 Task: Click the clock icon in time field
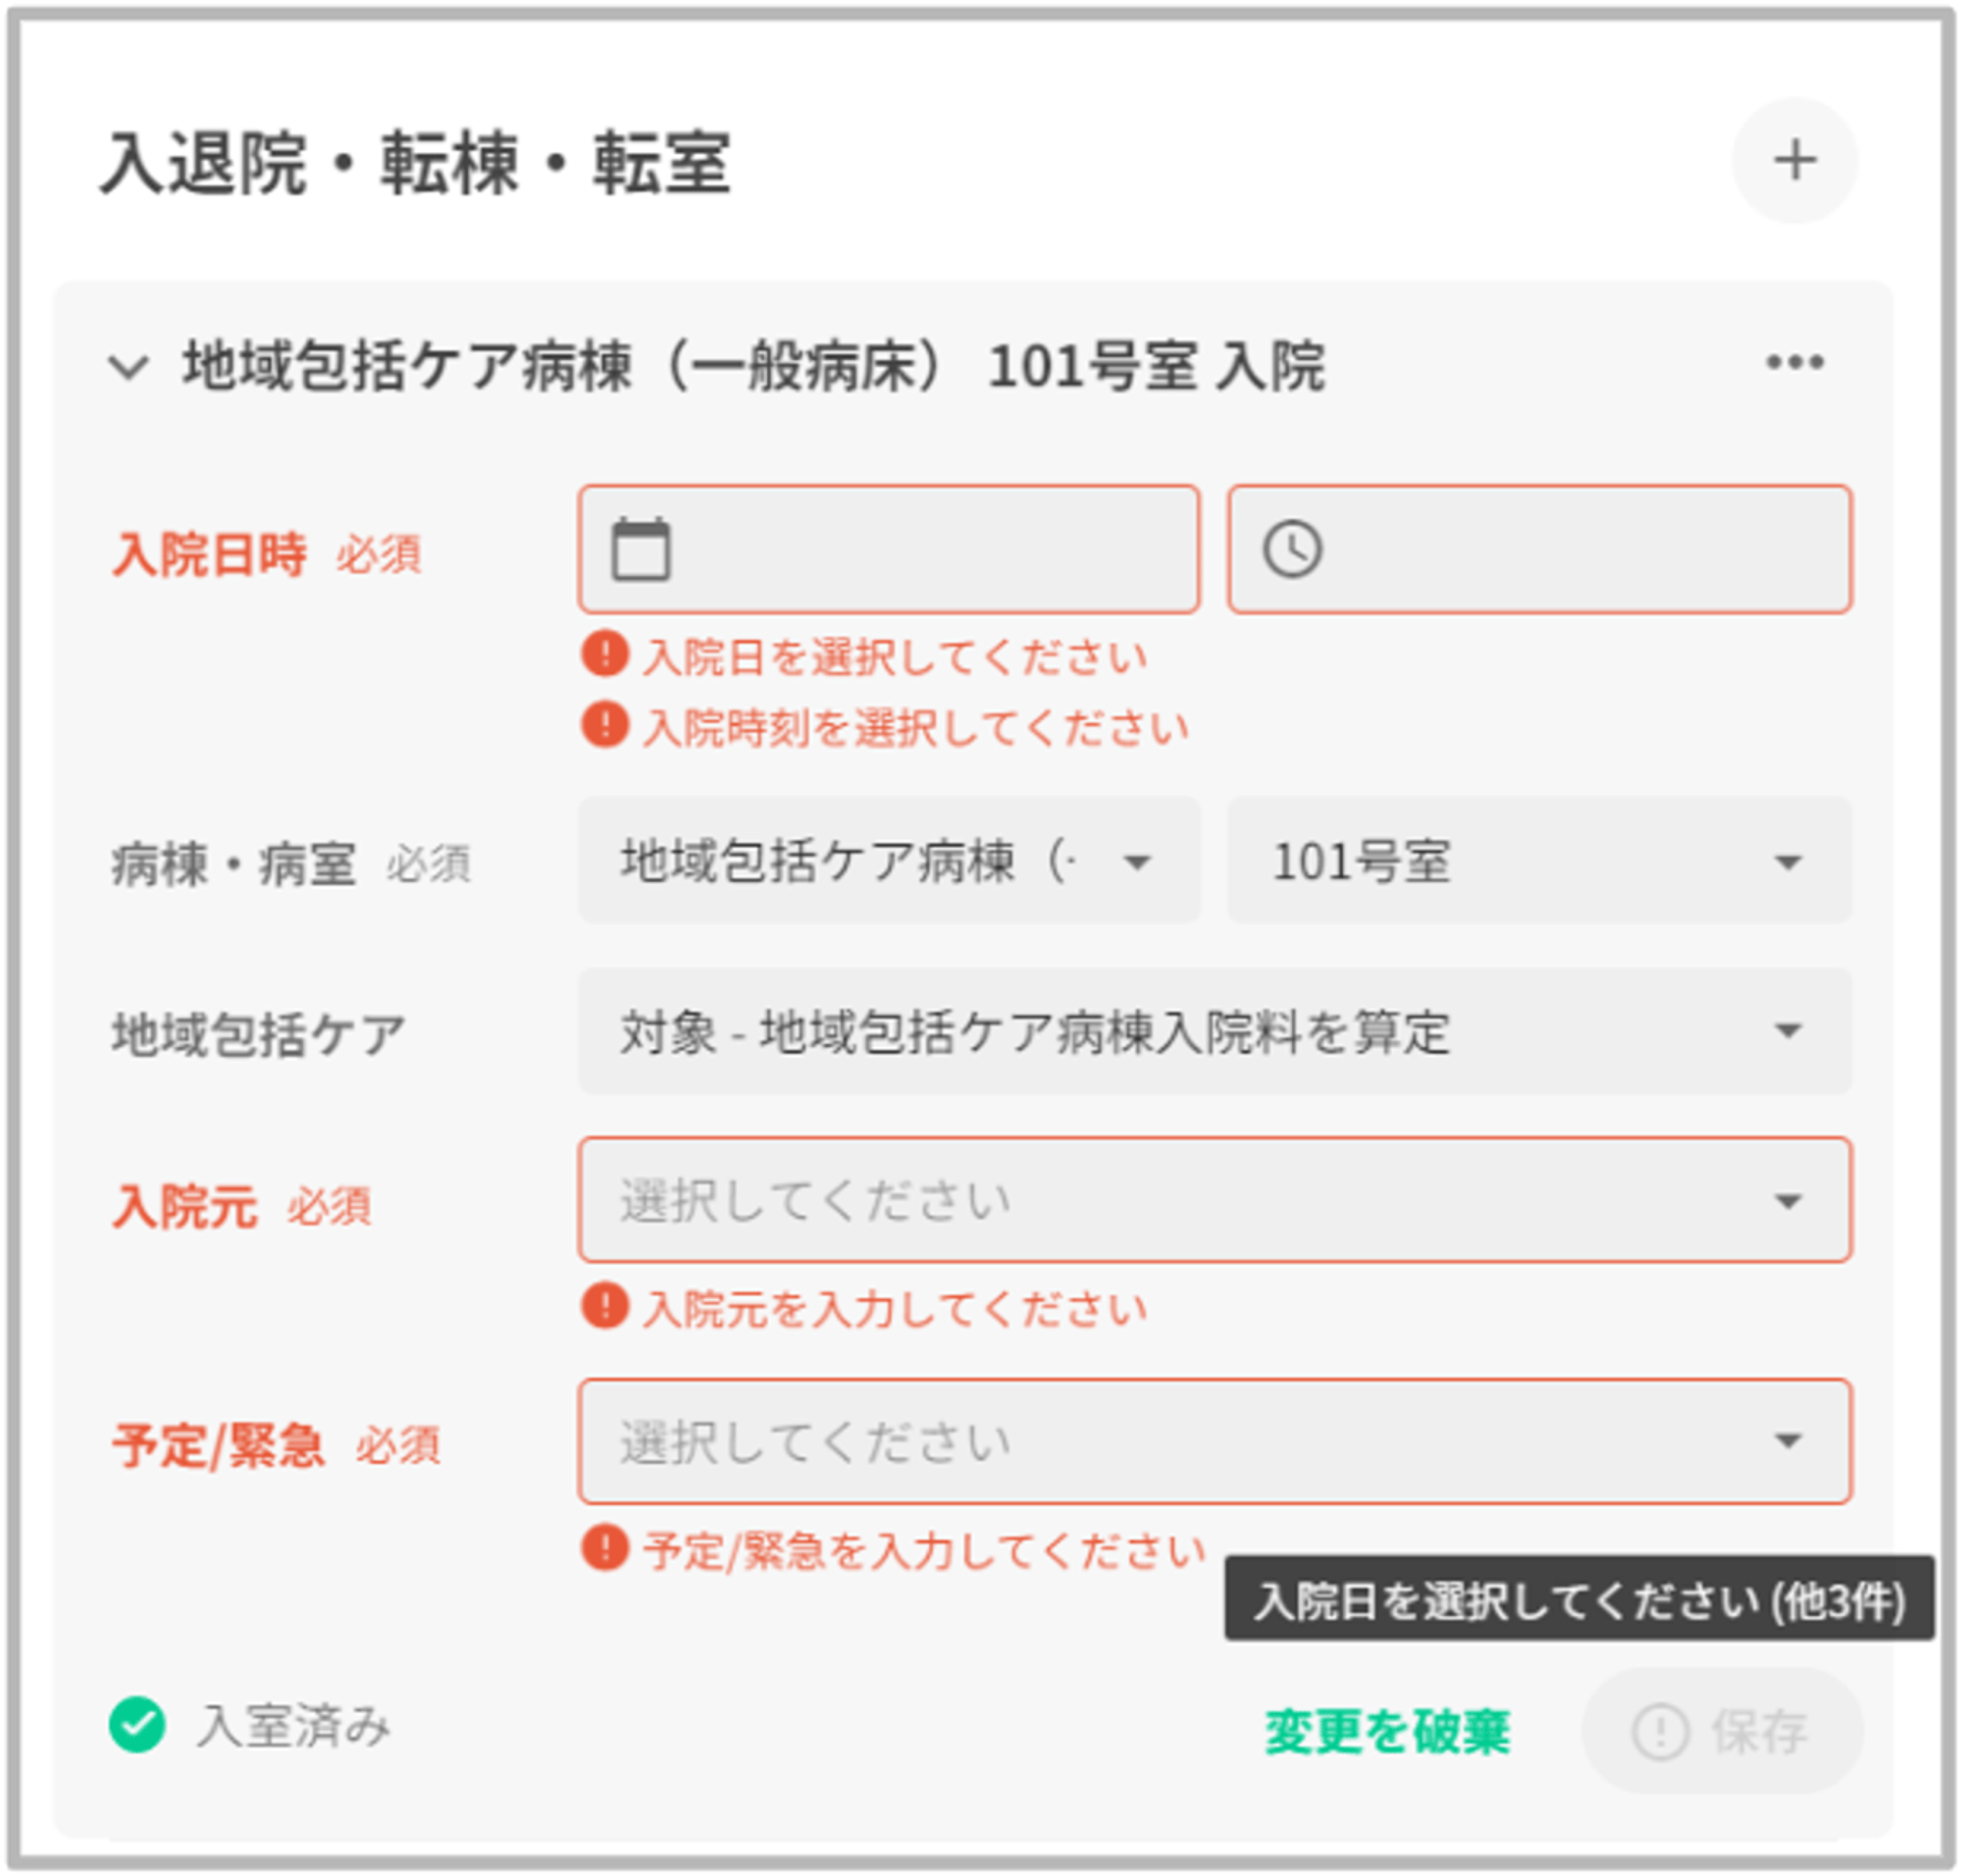point(1292,549)
